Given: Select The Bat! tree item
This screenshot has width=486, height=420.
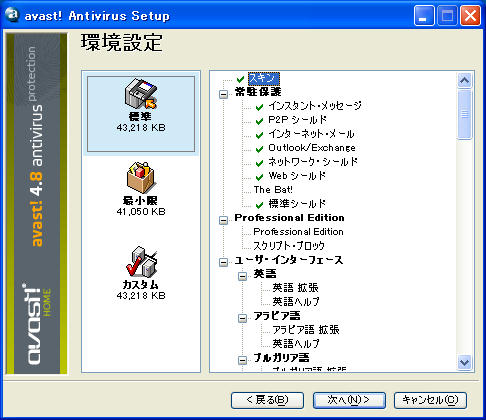Looking at the screenshot, I should pyautogui.click(x=273, y=190).
